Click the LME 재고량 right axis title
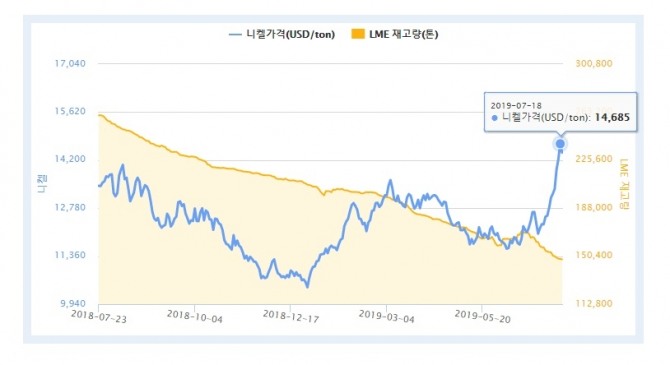This screenshot has height=365, width=670. (625, 184)
